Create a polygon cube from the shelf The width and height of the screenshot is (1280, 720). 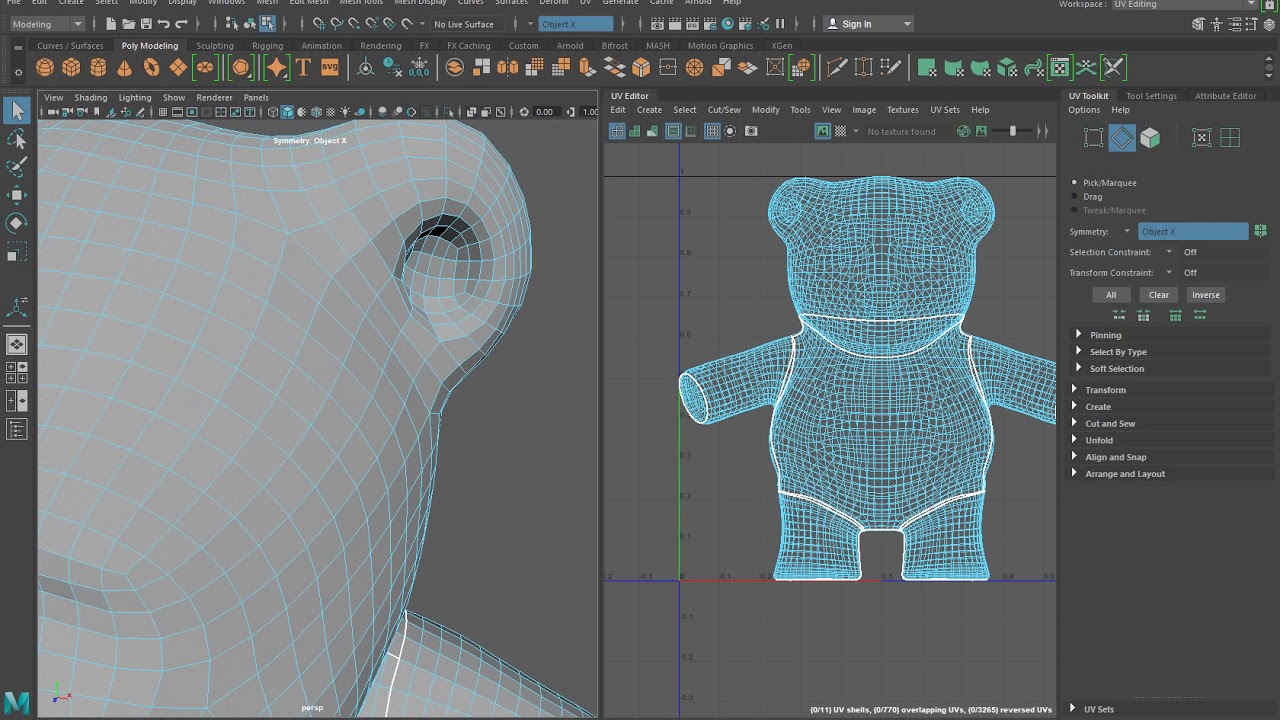click(x=71, y=68)
